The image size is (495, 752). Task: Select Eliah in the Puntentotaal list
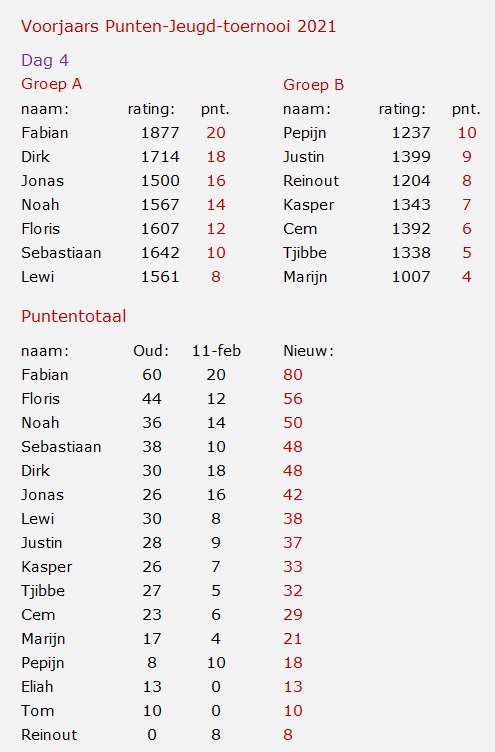point(37,687)
